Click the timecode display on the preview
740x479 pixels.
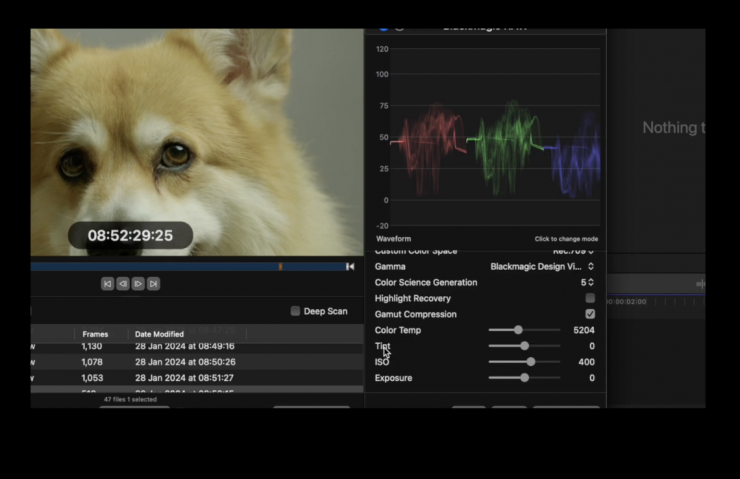pos(130,236)
